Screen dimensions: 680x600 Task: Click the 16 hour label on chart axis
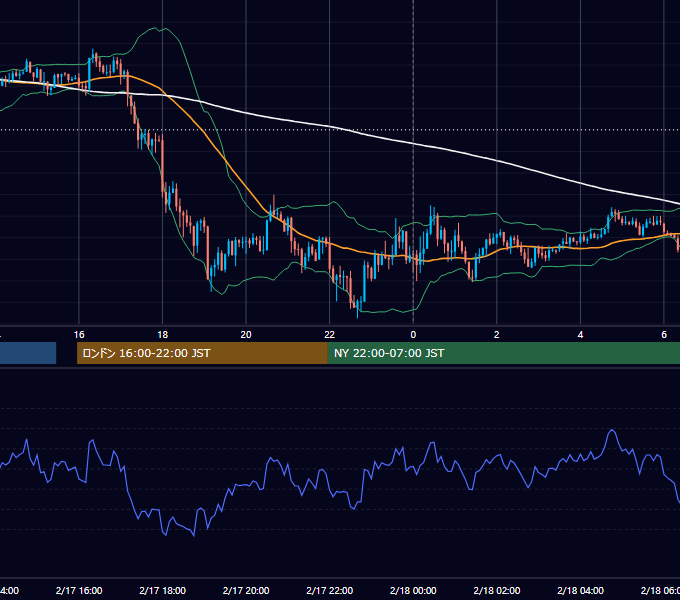tap(79, 335)
